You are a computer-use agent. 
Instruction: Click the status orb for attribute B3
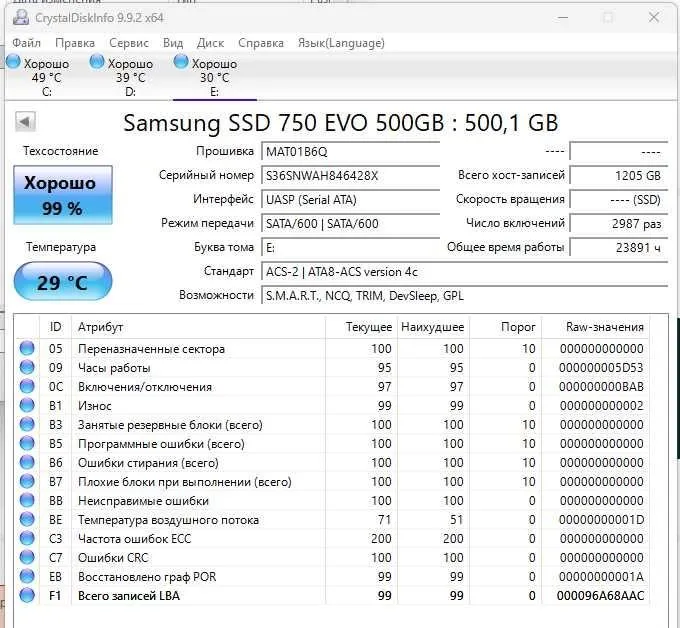(27, 424)
